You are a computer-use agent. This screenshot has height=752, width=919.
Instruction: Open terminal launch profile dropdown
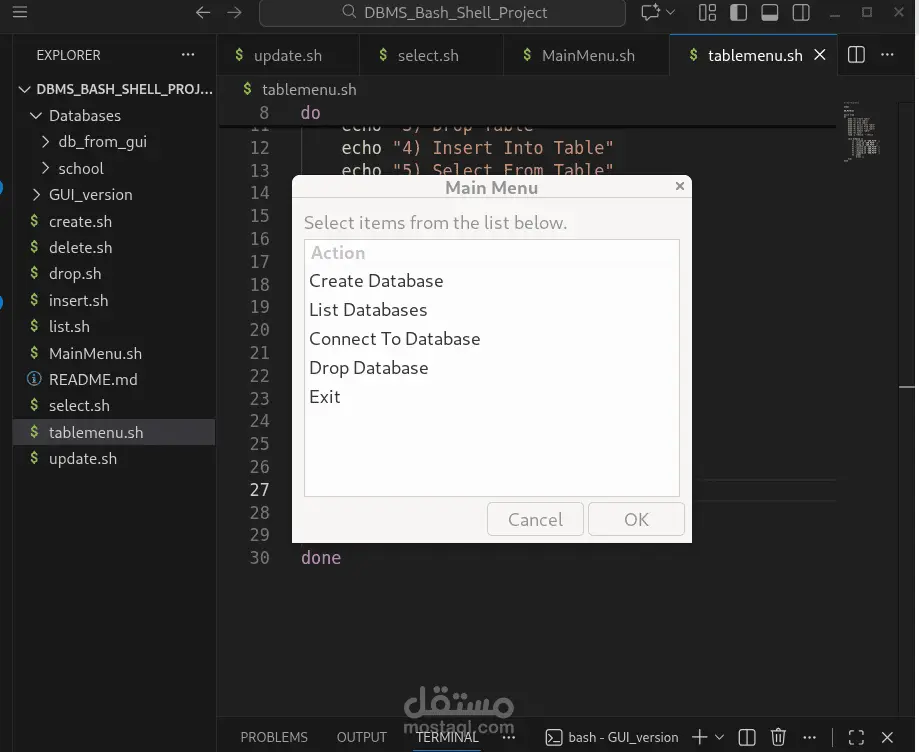pos(718,737)
